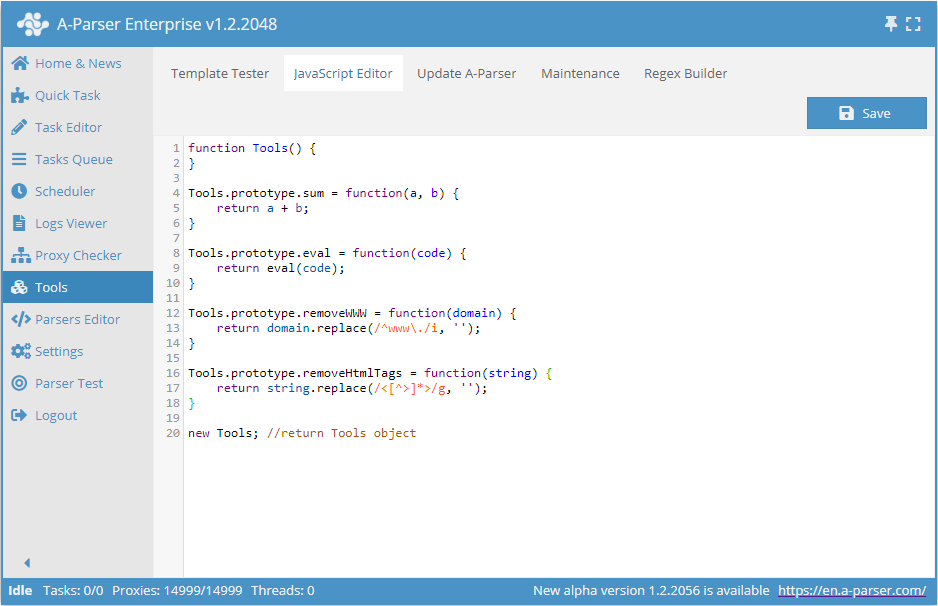Switch to the Maintenance tab
The width and height of the screenshot is (938, 606).
click(580, 73)
